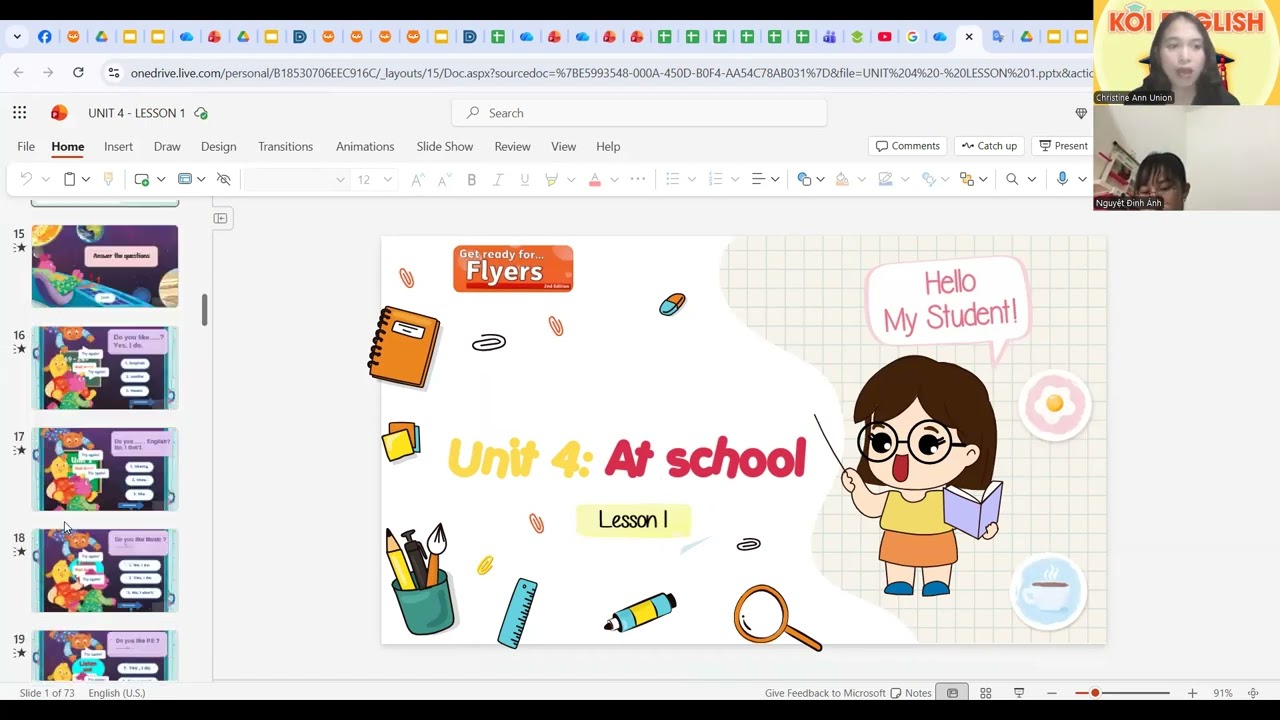Click the Shapes icon

coord(804,179)
